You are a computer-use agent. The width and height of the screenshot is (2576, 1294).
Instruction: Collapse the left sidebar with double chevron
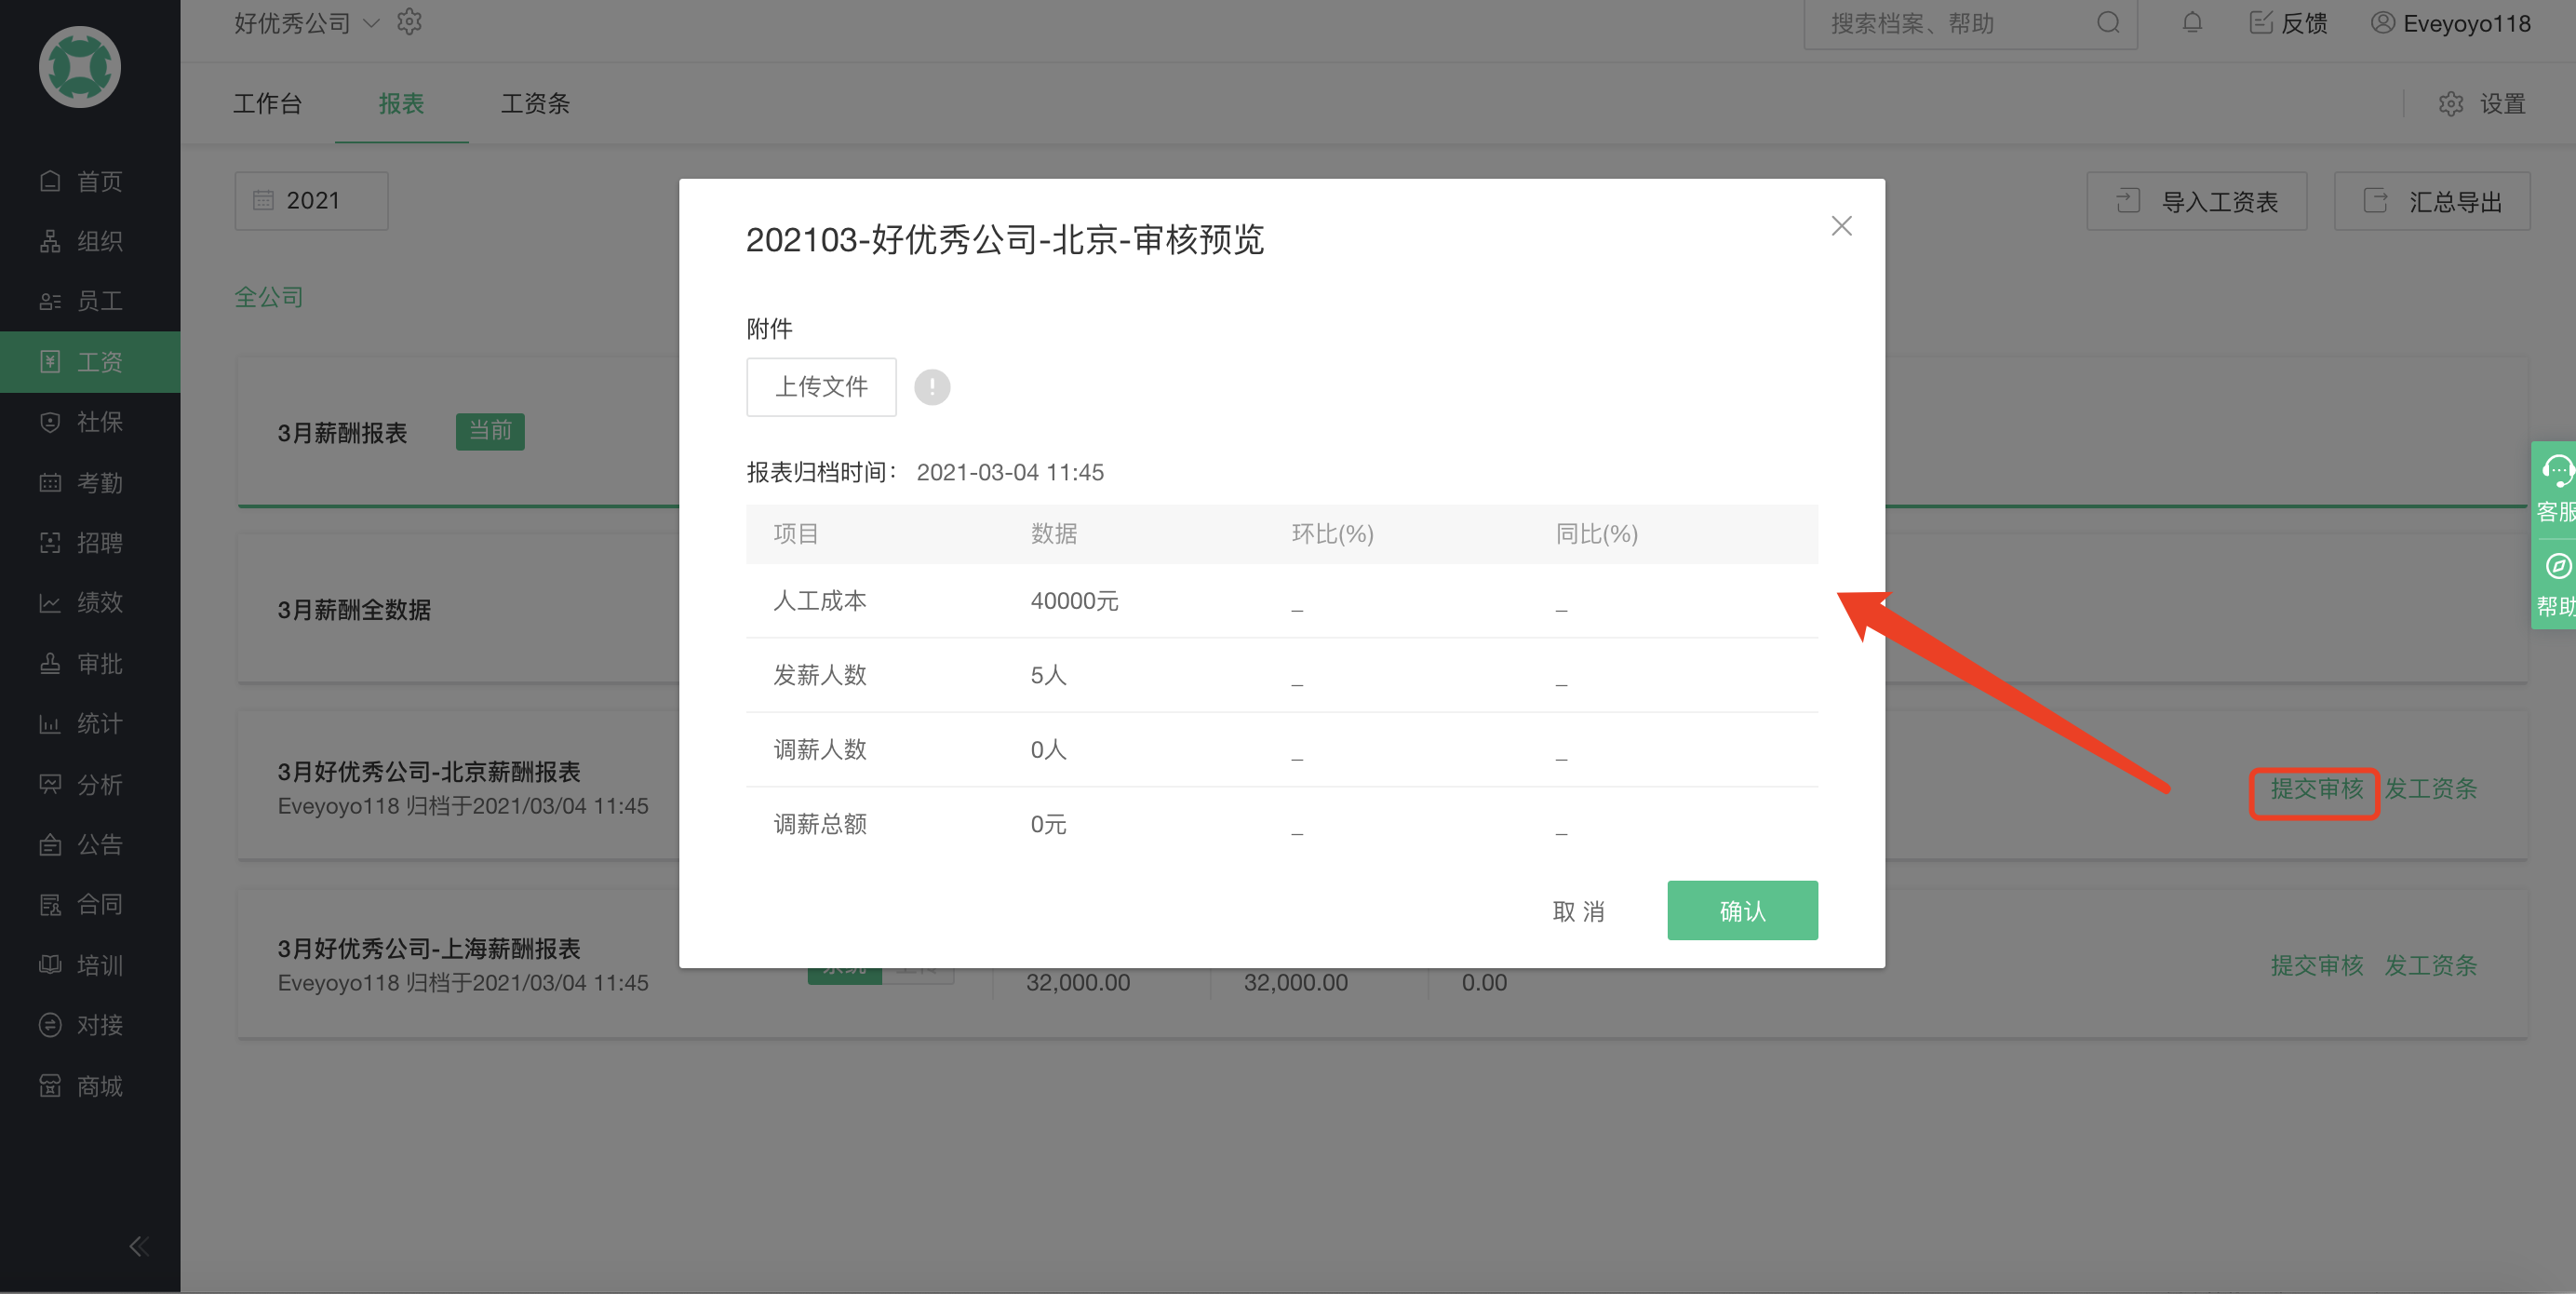139,1246
